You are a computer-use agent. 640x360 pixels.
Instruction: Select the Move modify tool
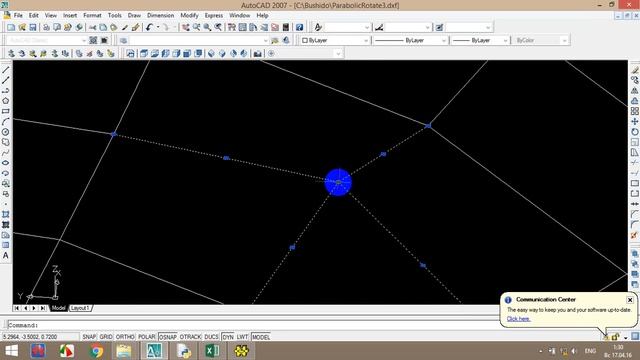(x=635, y=122)
